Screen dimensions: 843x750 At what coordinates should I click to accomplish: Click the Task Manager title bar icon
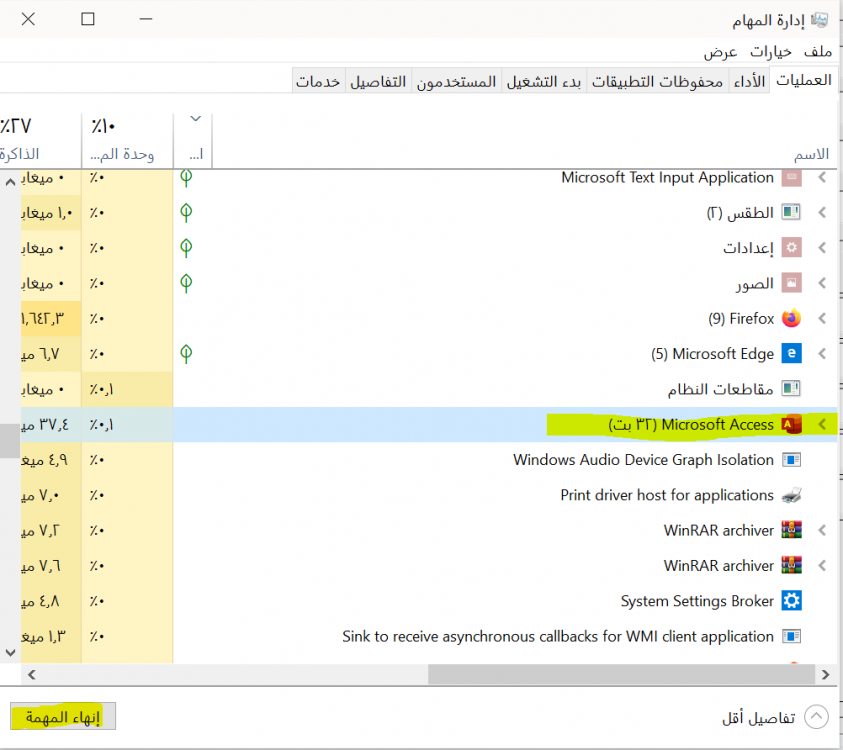[x=819, y=20]
